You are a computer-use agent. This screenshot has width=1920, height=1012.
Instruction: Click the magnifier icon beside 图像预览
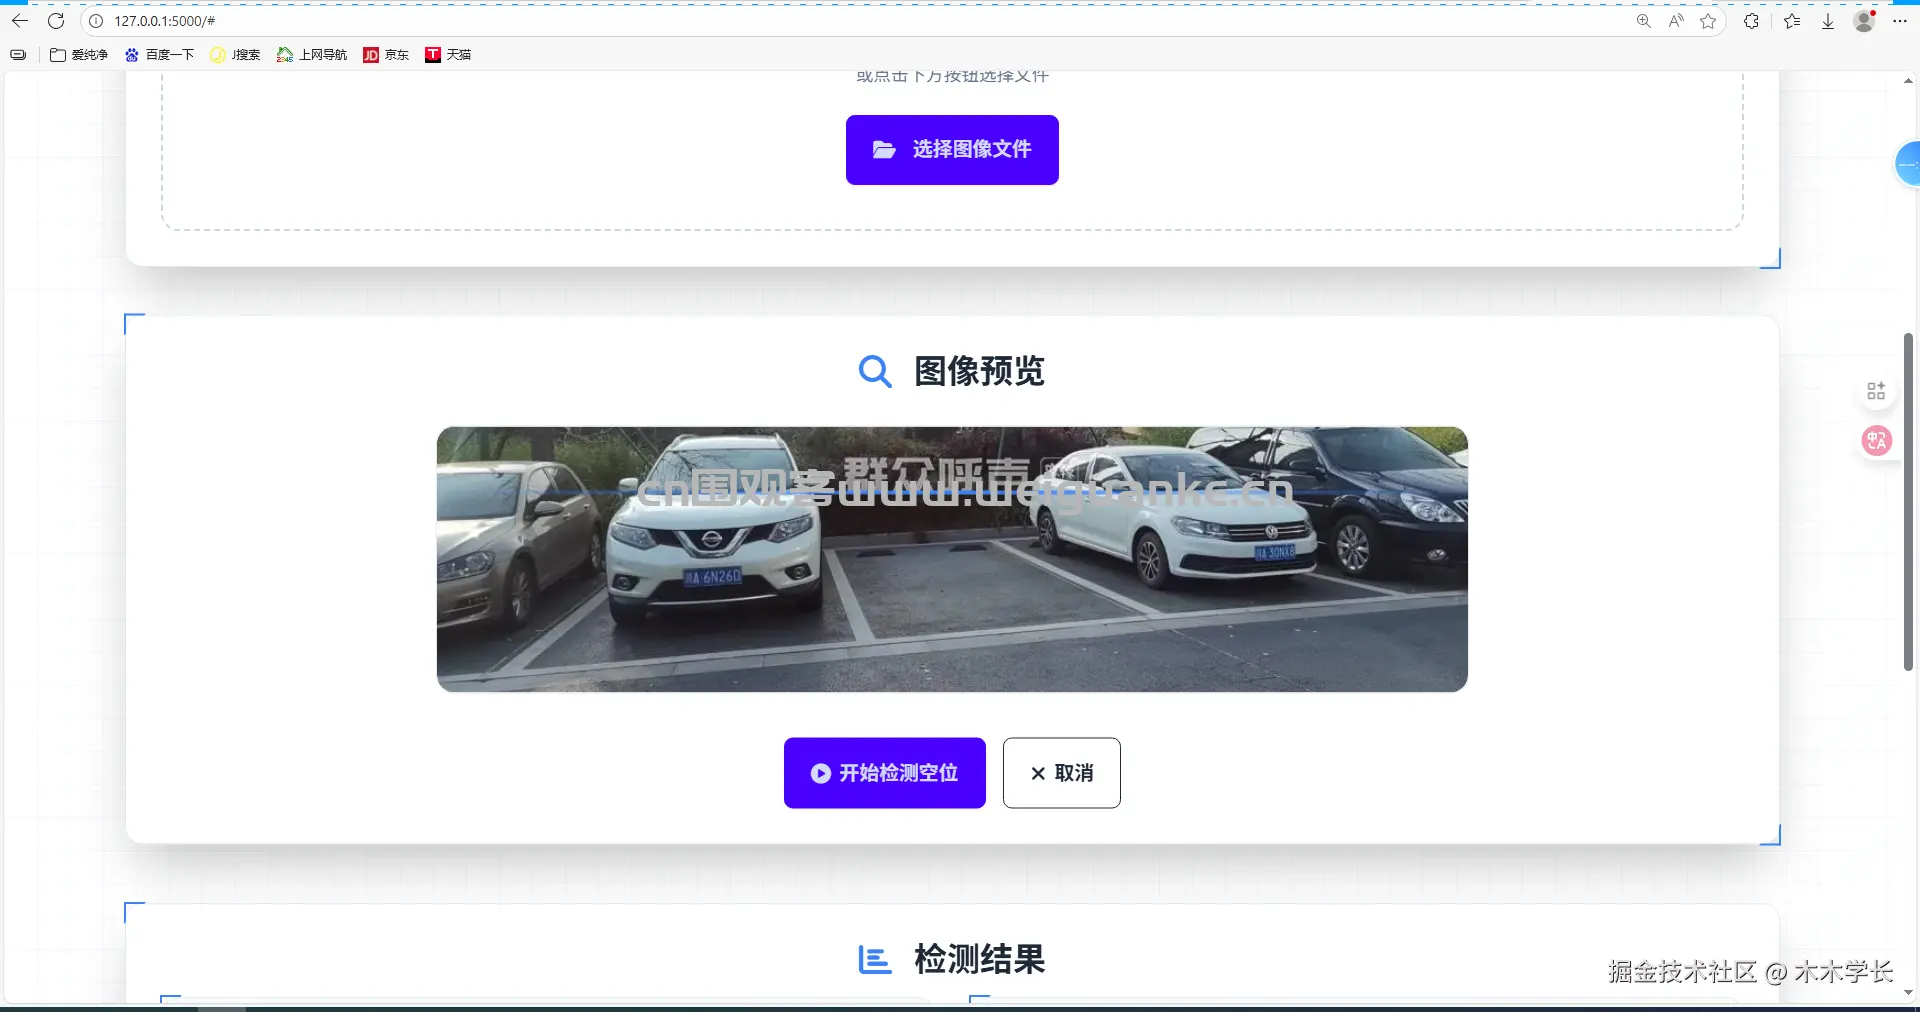tap(875, 372)
